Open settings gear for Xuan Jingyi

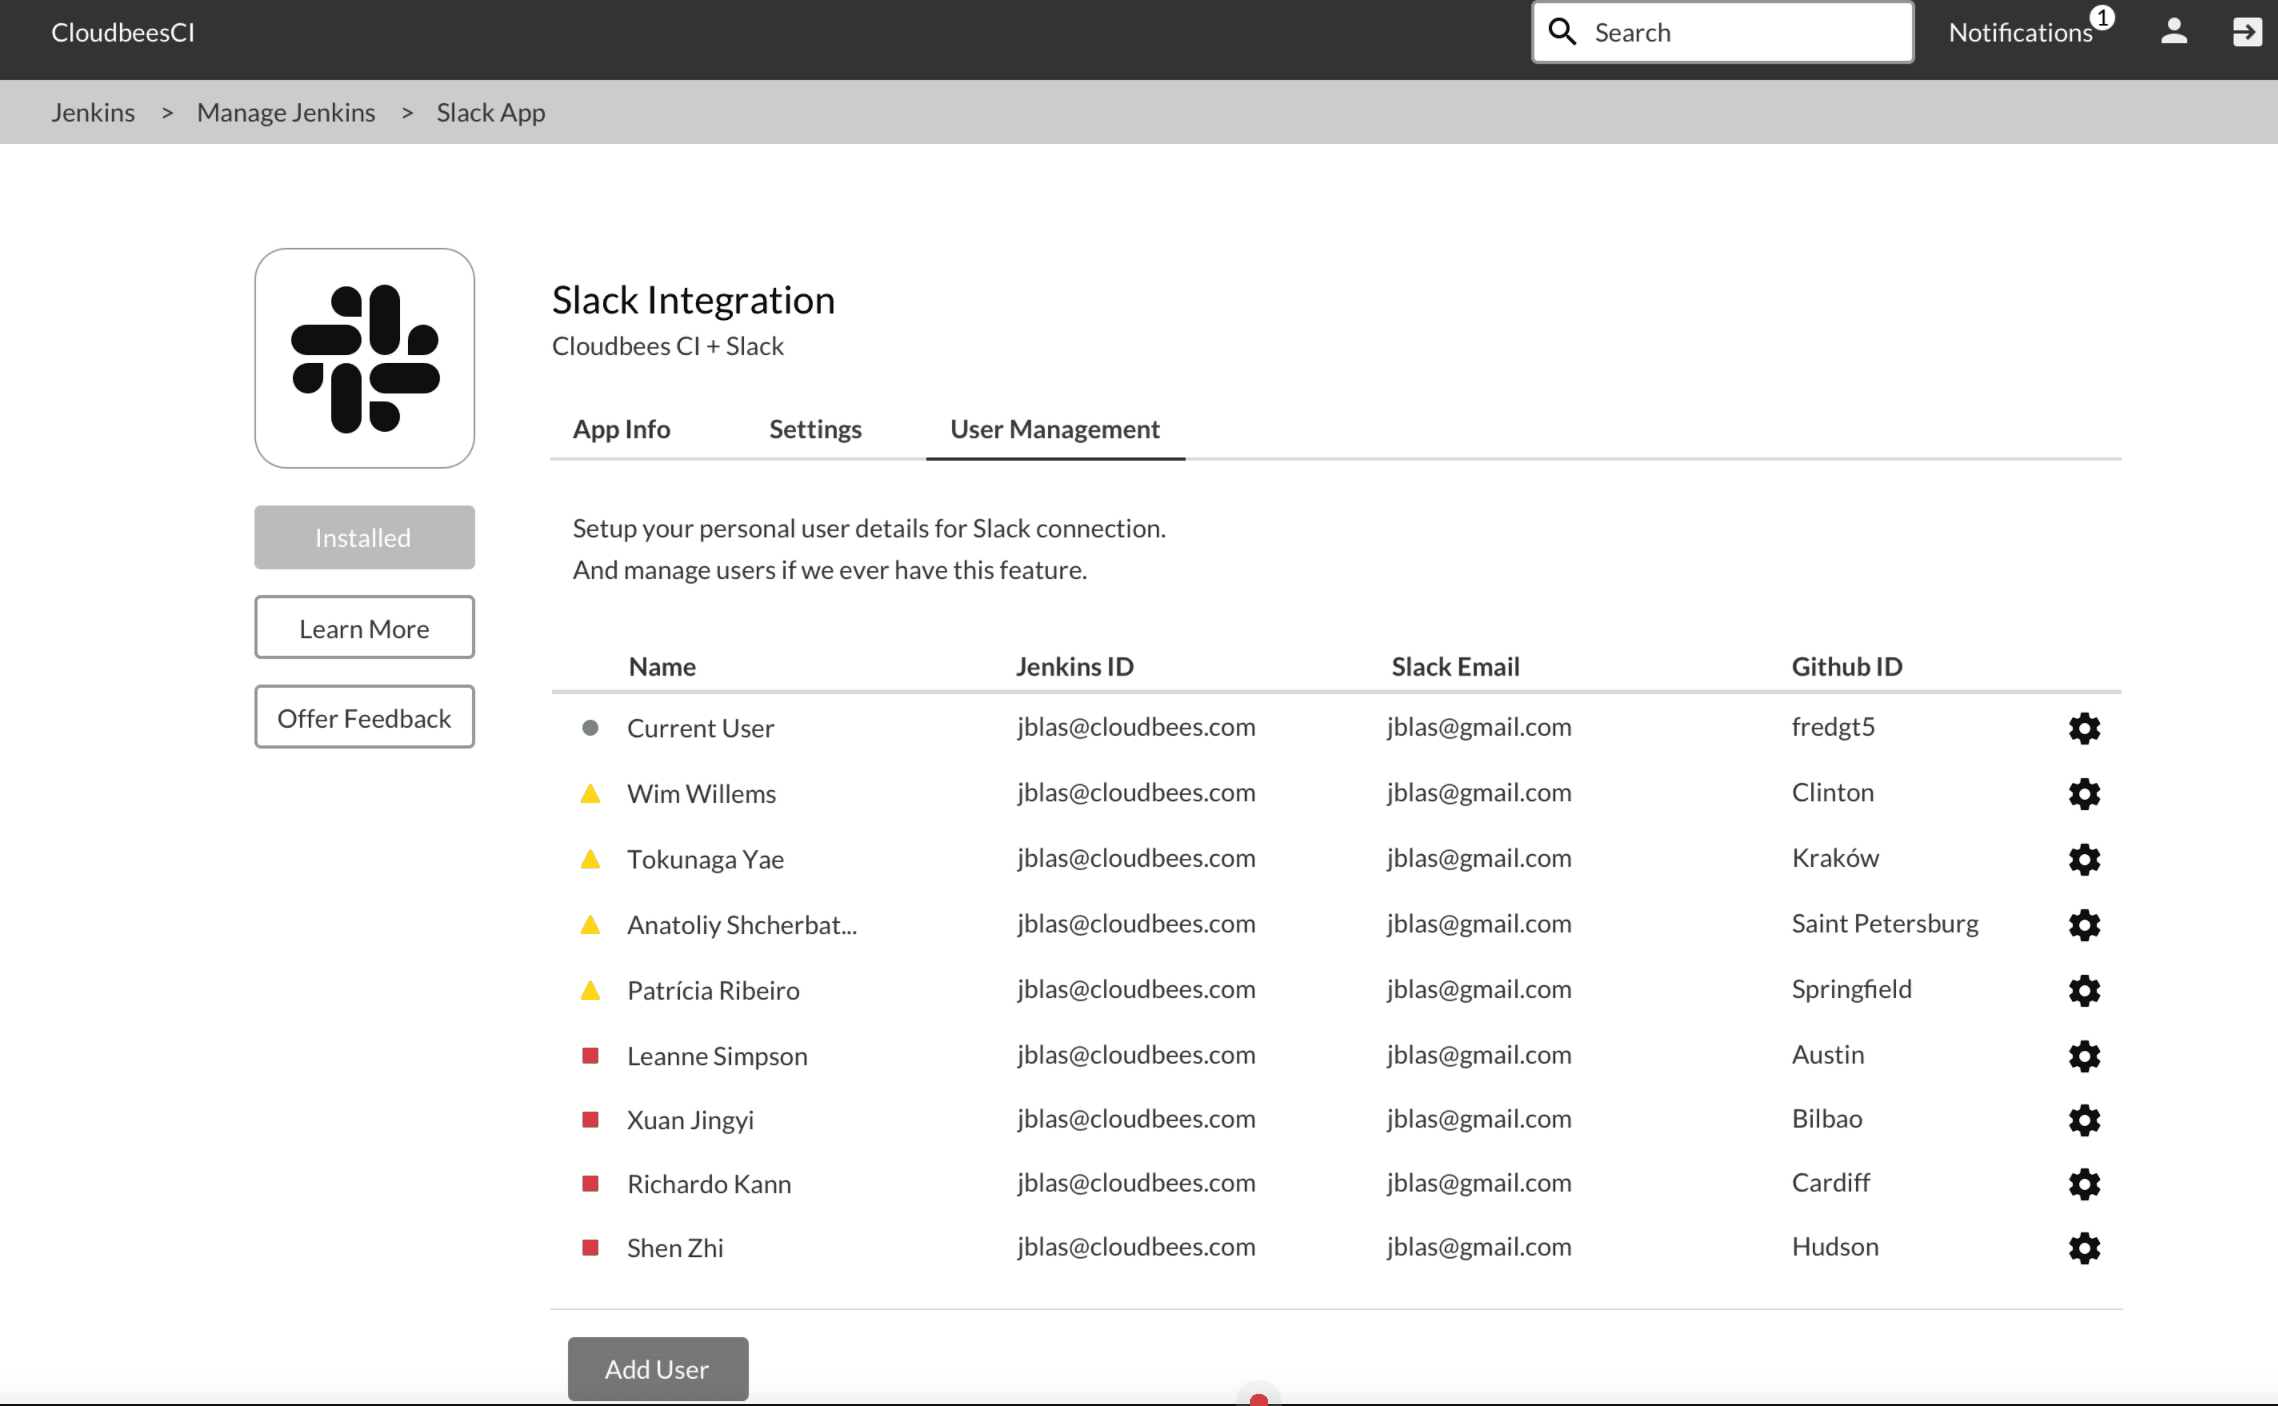[x=2084, y=1120]
